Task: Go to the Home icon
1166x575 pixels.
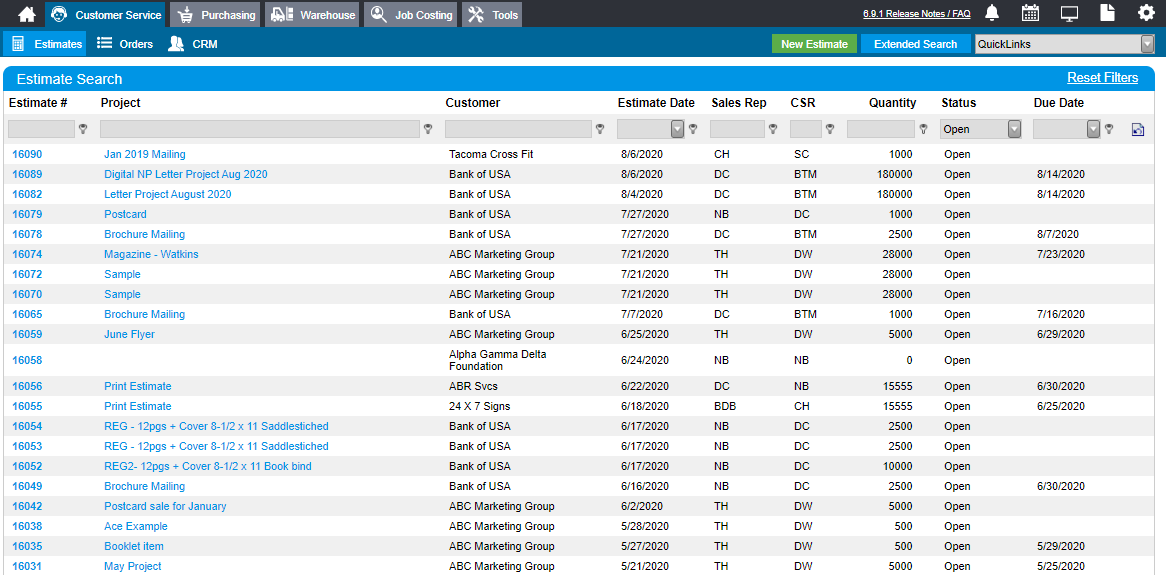Action: [26, 13]
